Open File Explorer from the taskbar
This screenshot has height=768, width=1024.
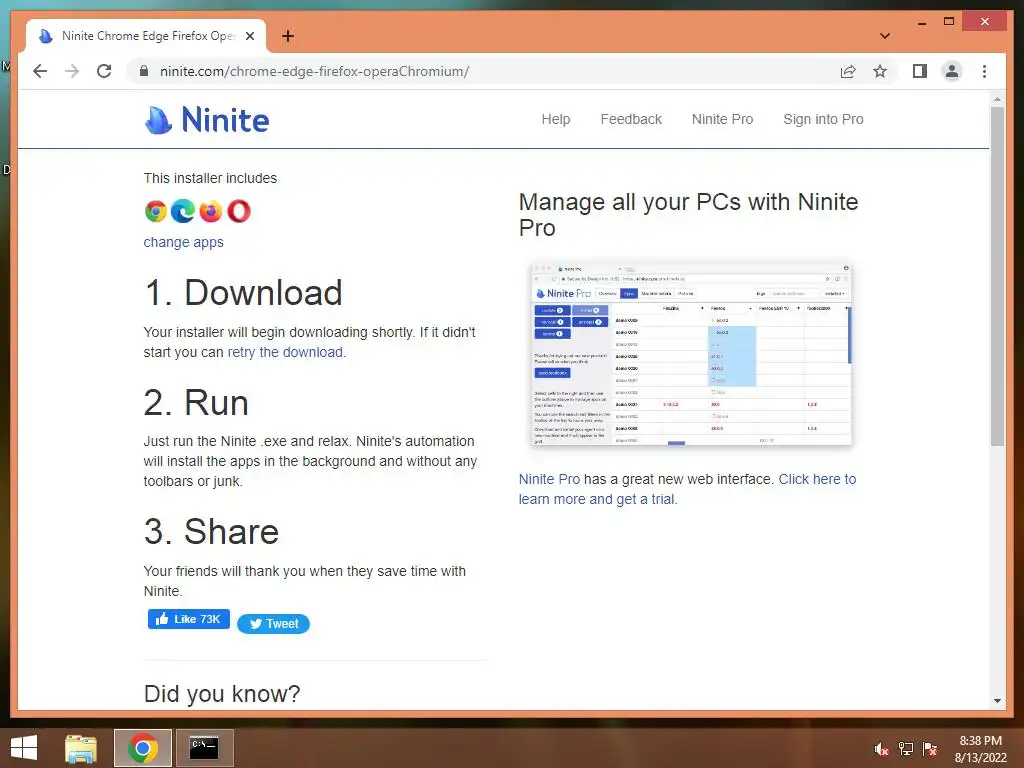(81, 748)
